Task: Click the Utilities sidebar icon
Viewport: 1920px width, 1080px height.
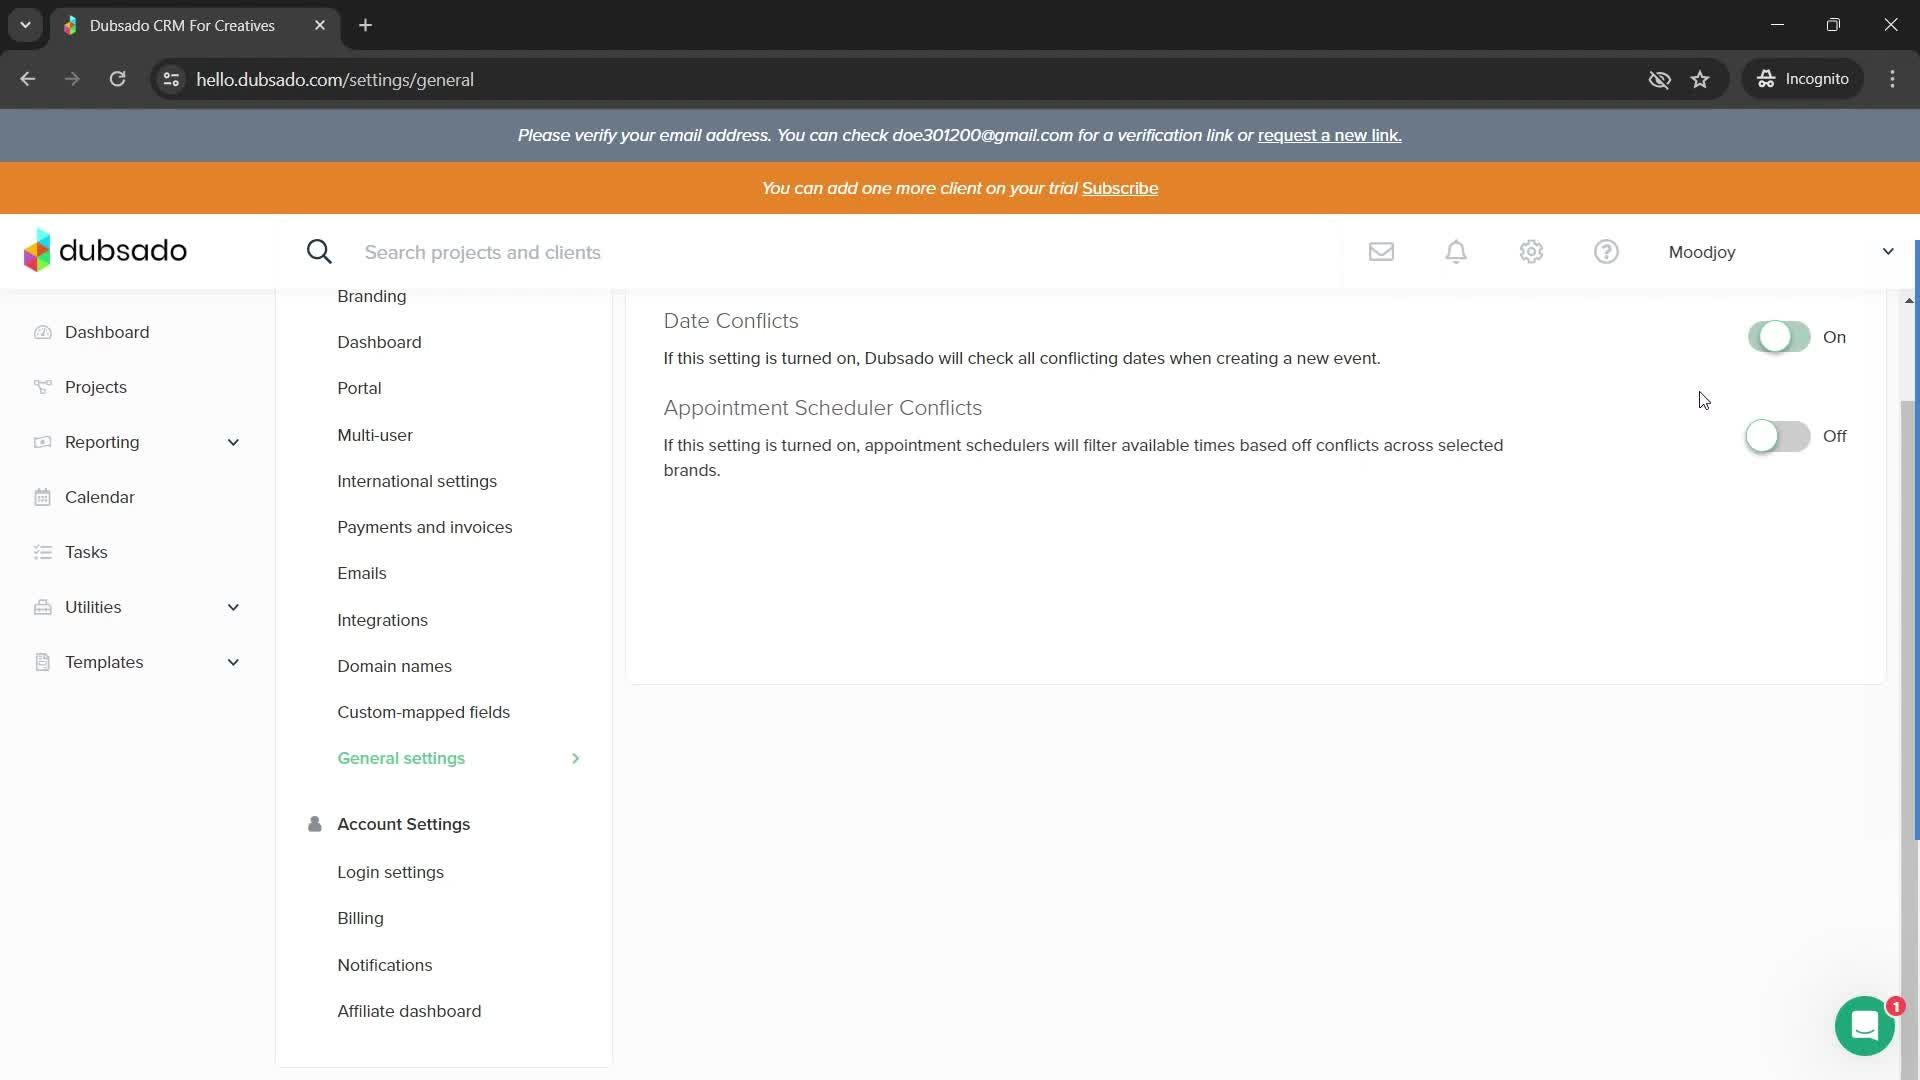Action: 42,607
